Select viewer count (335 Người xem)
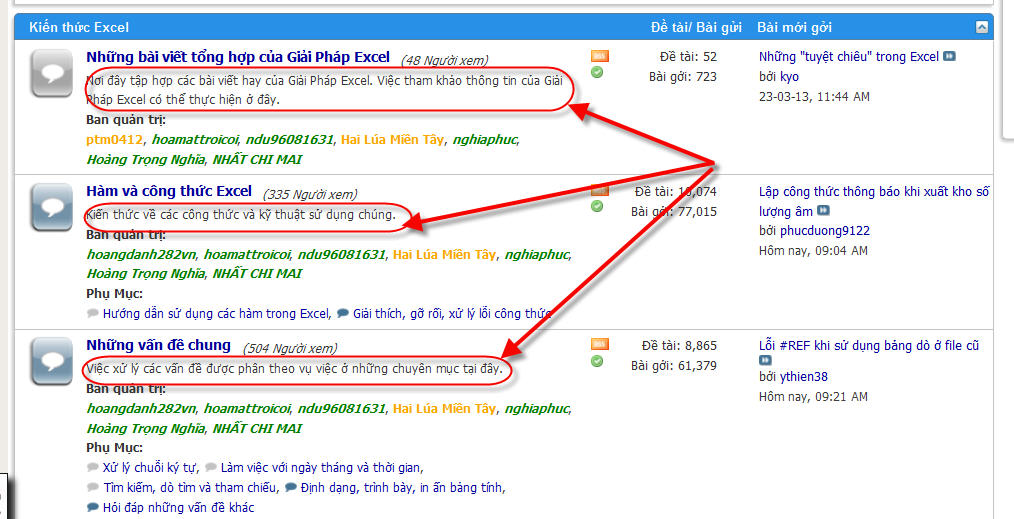Image resolution: width=1014 pixels, height=519 pixels. click(x=310, y=195)
